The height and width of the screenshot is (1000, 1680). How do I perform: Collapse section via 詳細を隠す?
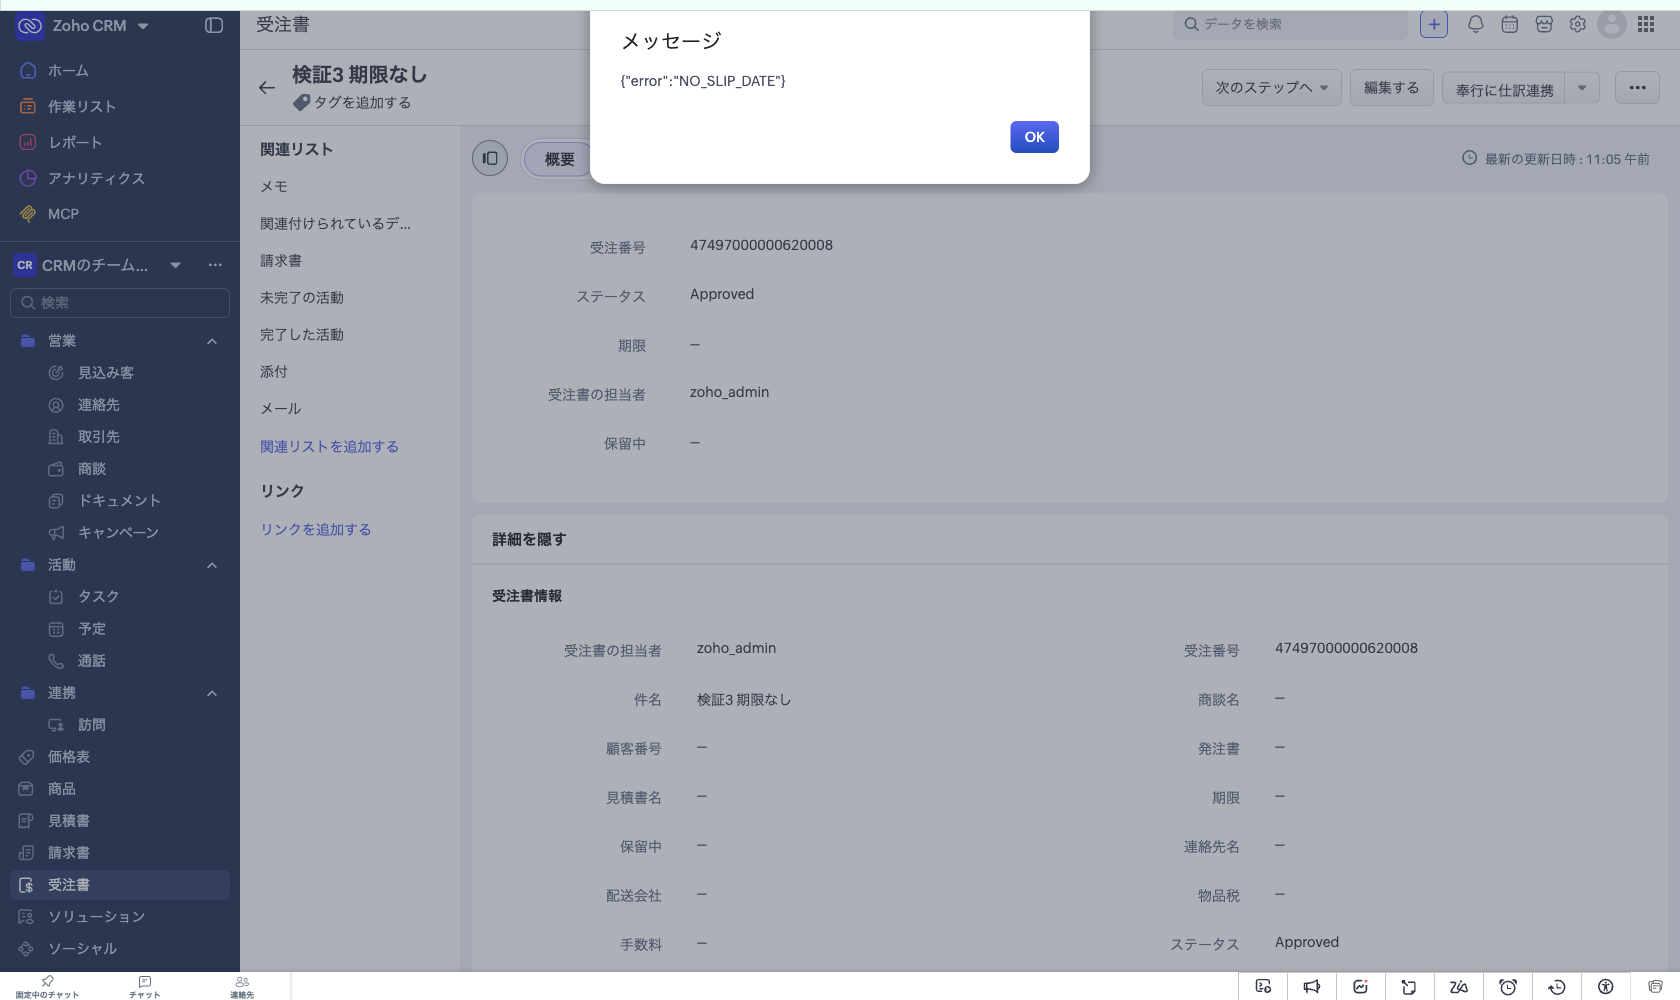(x=529, y=540)
